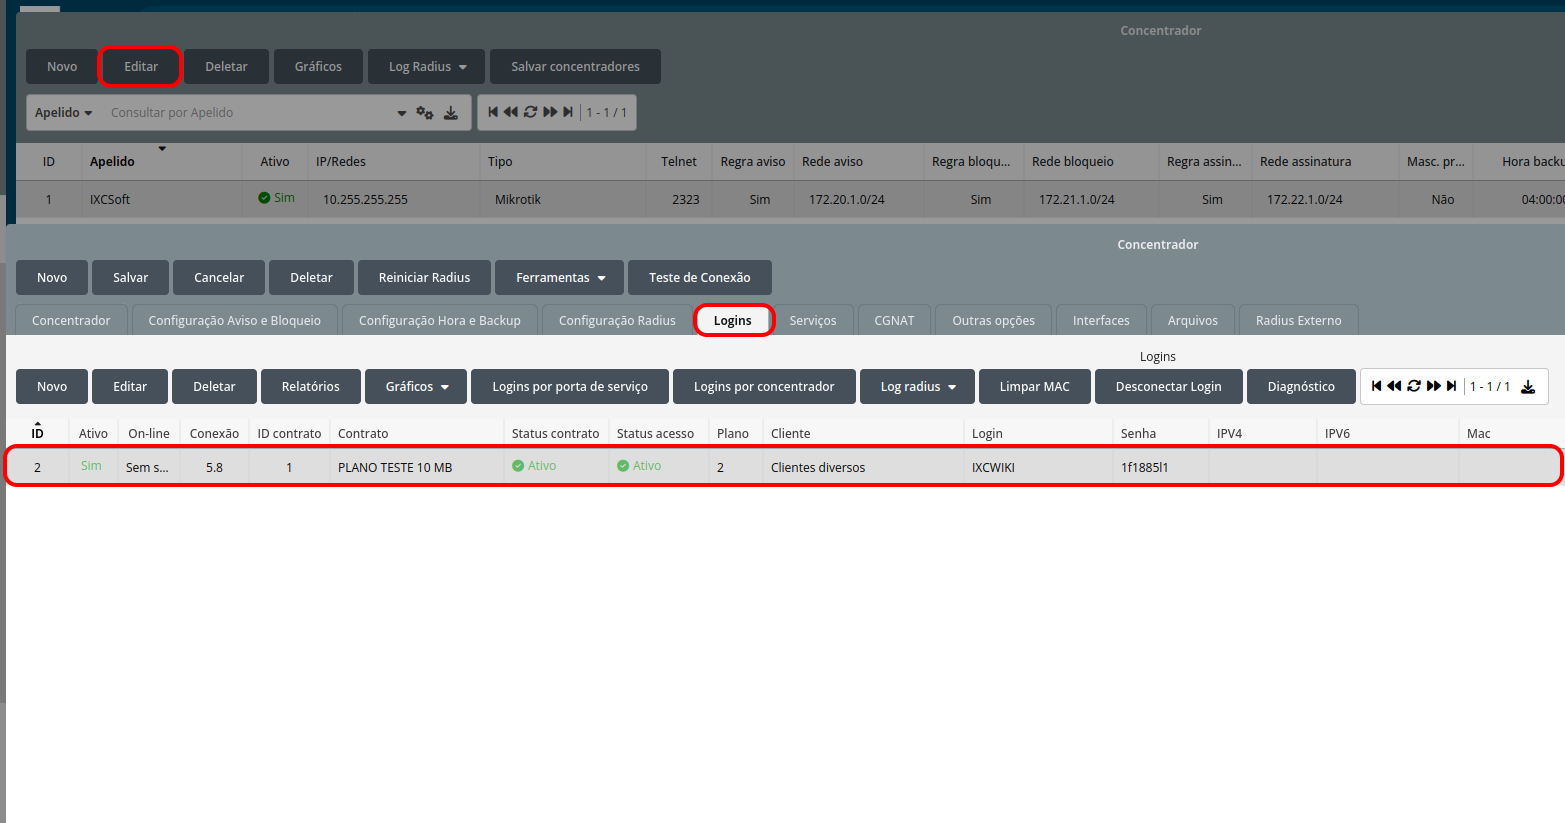Click Salvar concentradores button
Viewport: 1565px width, 823px height.
pos(575,67)
